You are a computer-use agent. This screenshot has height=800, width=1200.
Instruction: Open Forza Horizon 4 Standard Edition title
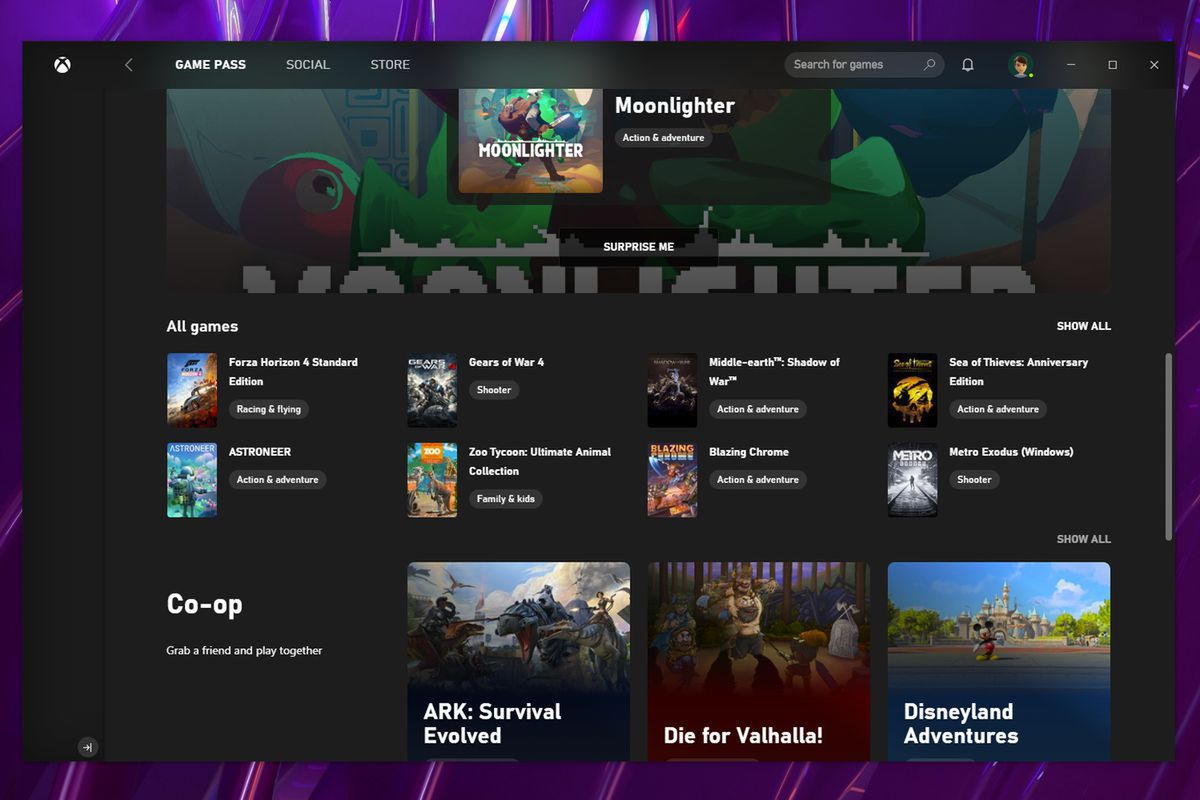(x=293, y=372)
